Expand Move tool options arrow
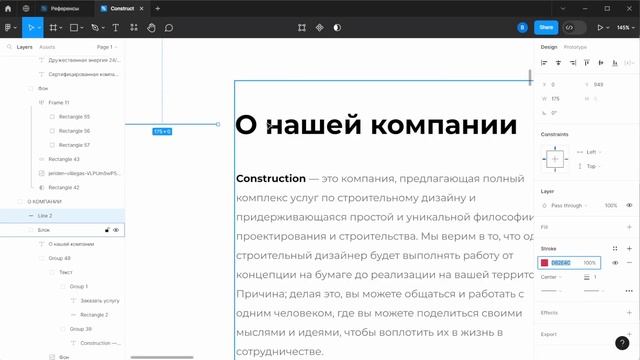Image resolution: width=640 pixels, height=360 pixels. (x=39, y=28)
